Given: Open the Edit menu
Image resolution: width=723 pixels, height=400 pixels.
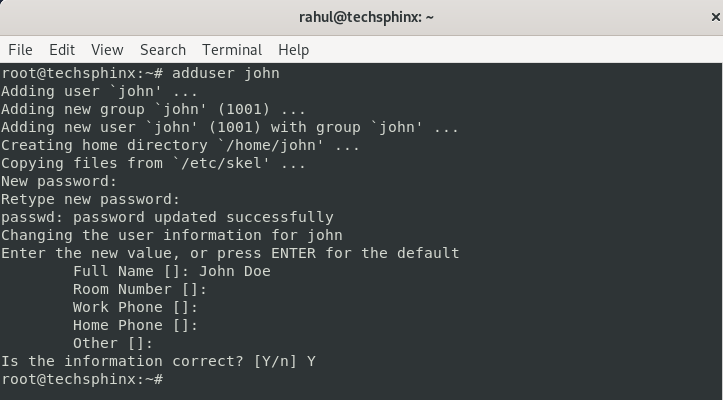Looking at the screenshot, I should pyautogui.click(x=62, y=50).
